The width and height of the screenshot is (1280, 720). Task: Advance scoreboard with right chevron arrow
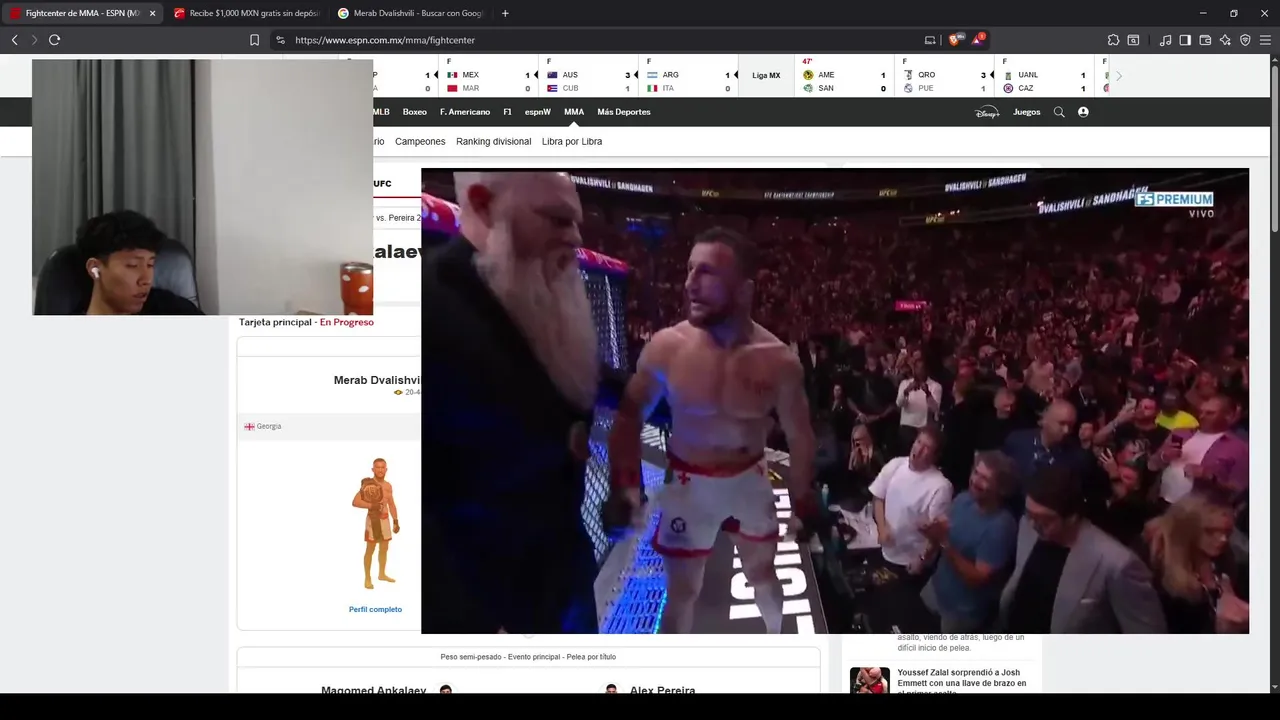pyautogui.click(x=1118, y=76)
